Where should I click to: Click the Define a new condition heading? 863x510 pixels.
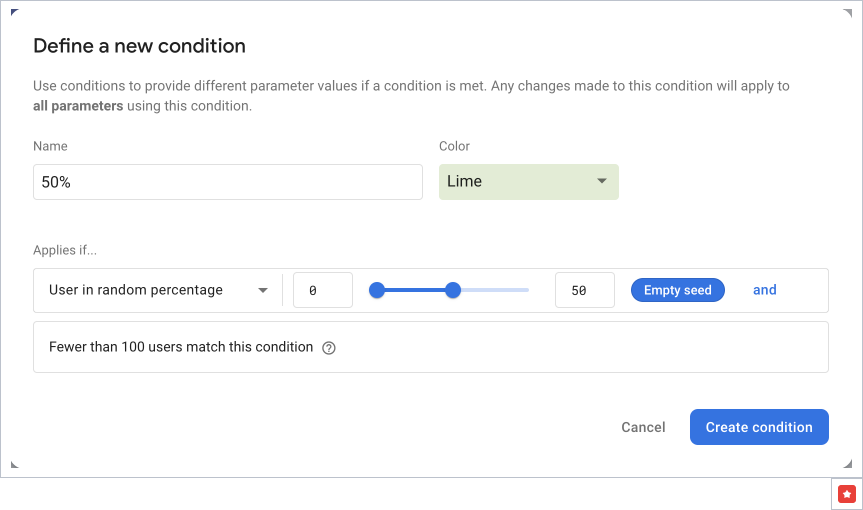[139, 46]
